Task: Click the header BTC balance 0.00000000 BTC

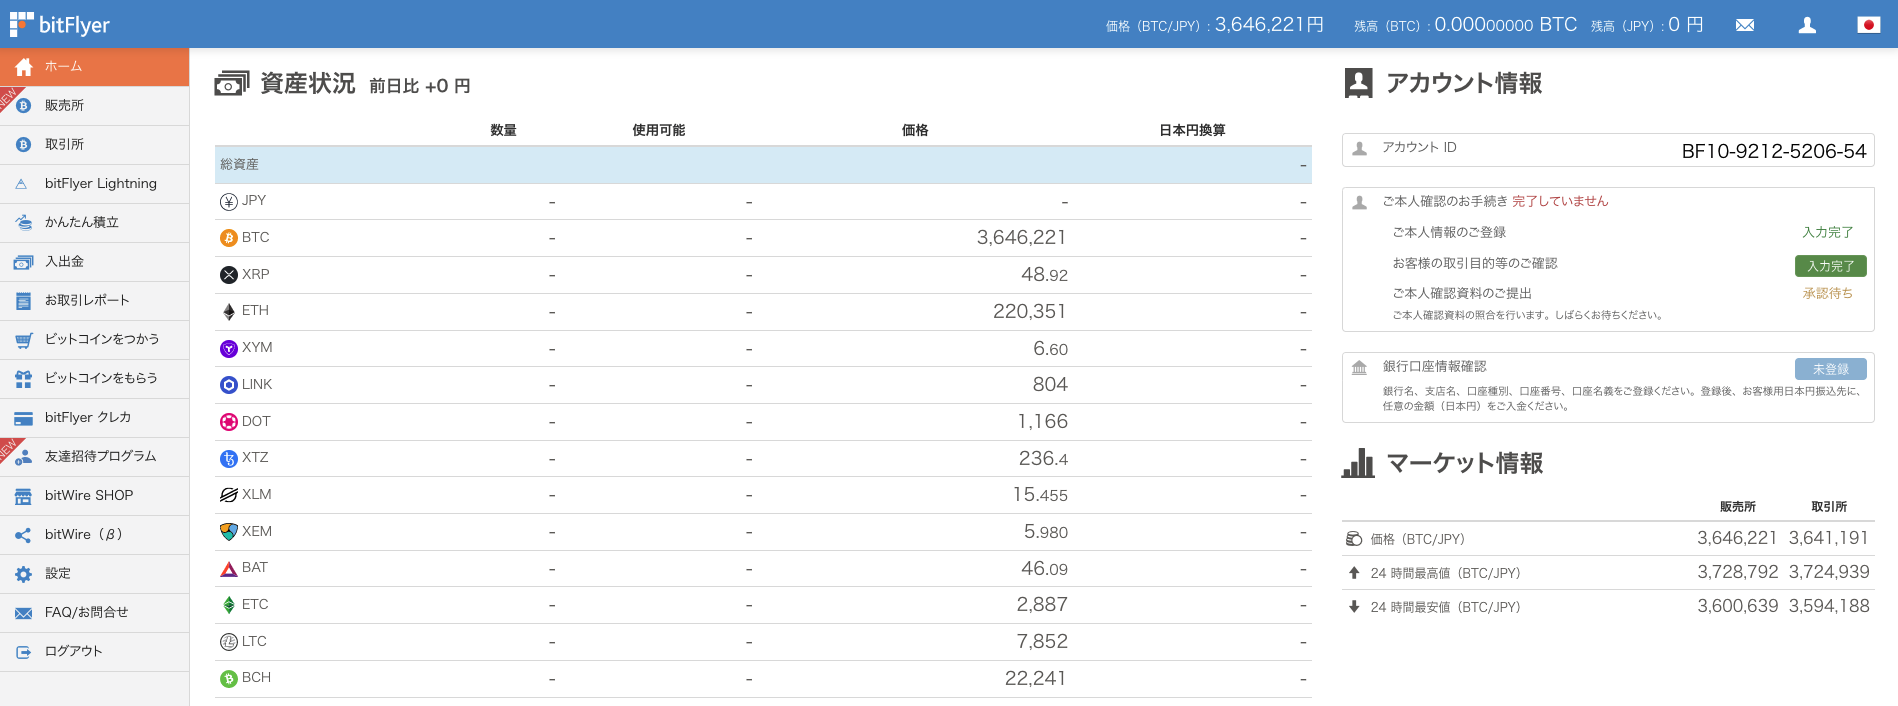Action: [1505, 25]
